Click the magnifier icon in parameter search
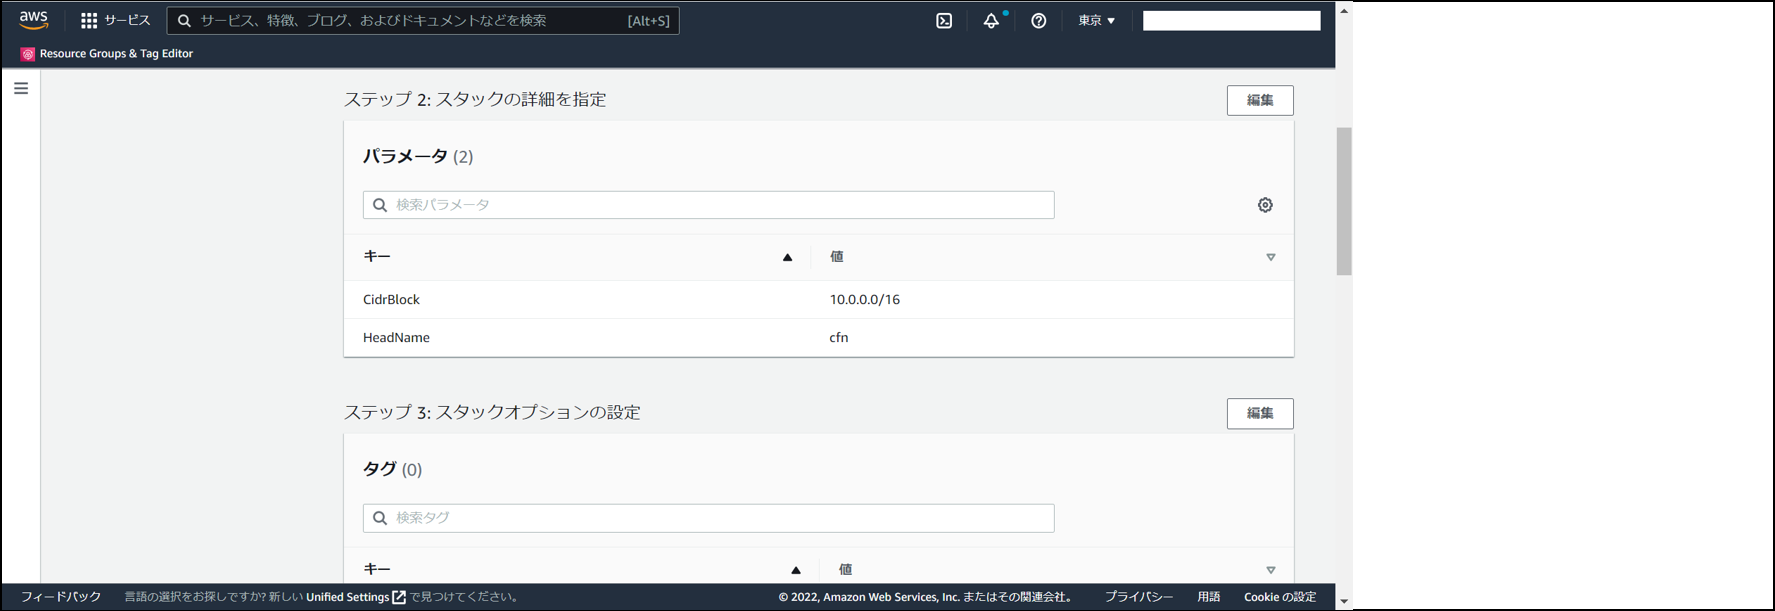 [x=380, y=205]
